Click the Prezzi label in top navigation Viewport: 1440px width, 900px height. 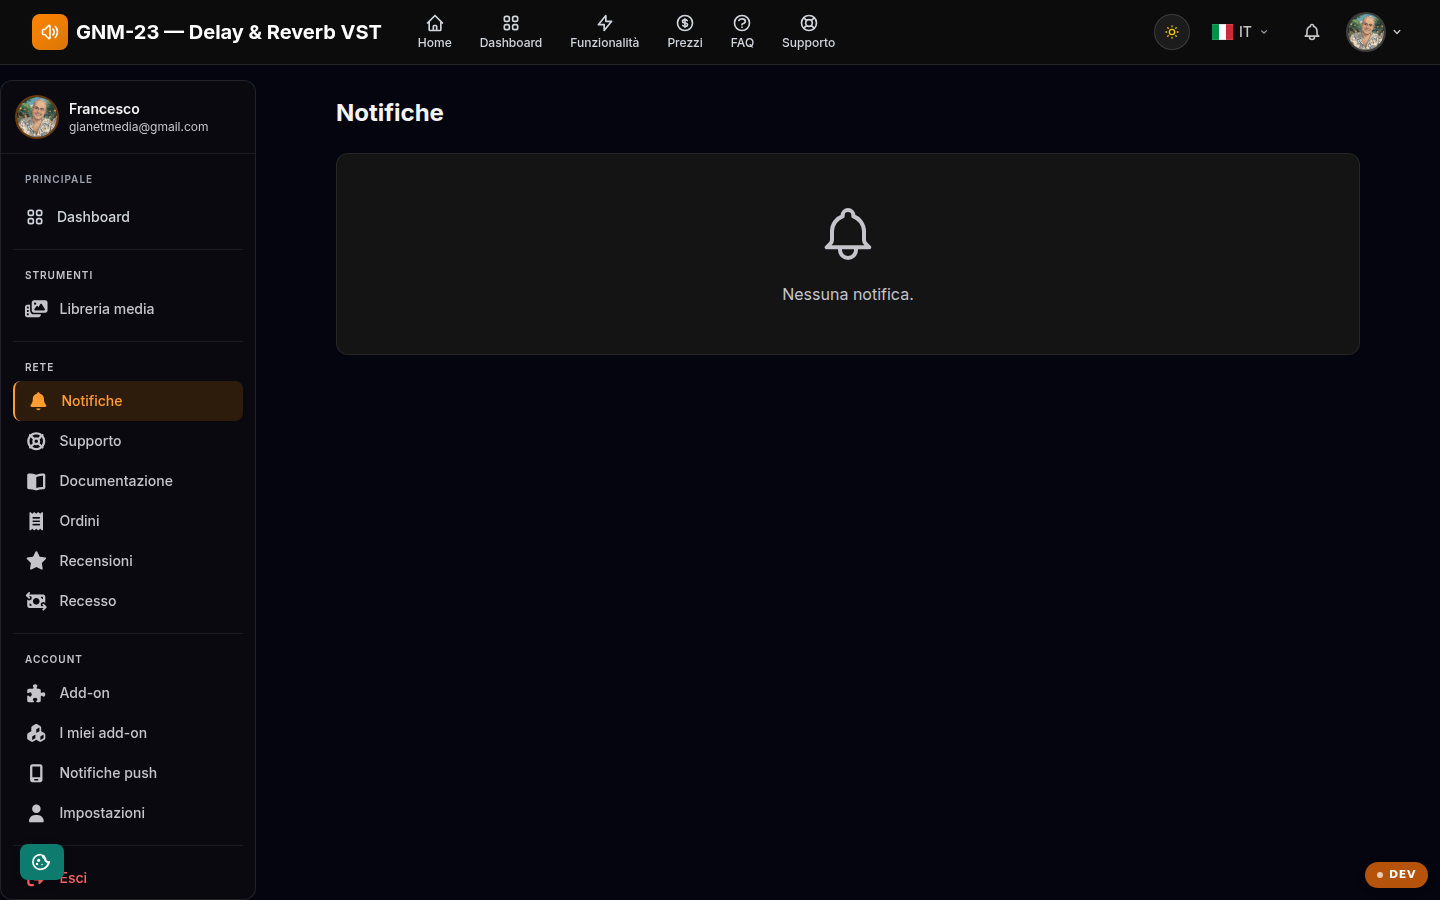pyautogui.click(x=685, y=43)
